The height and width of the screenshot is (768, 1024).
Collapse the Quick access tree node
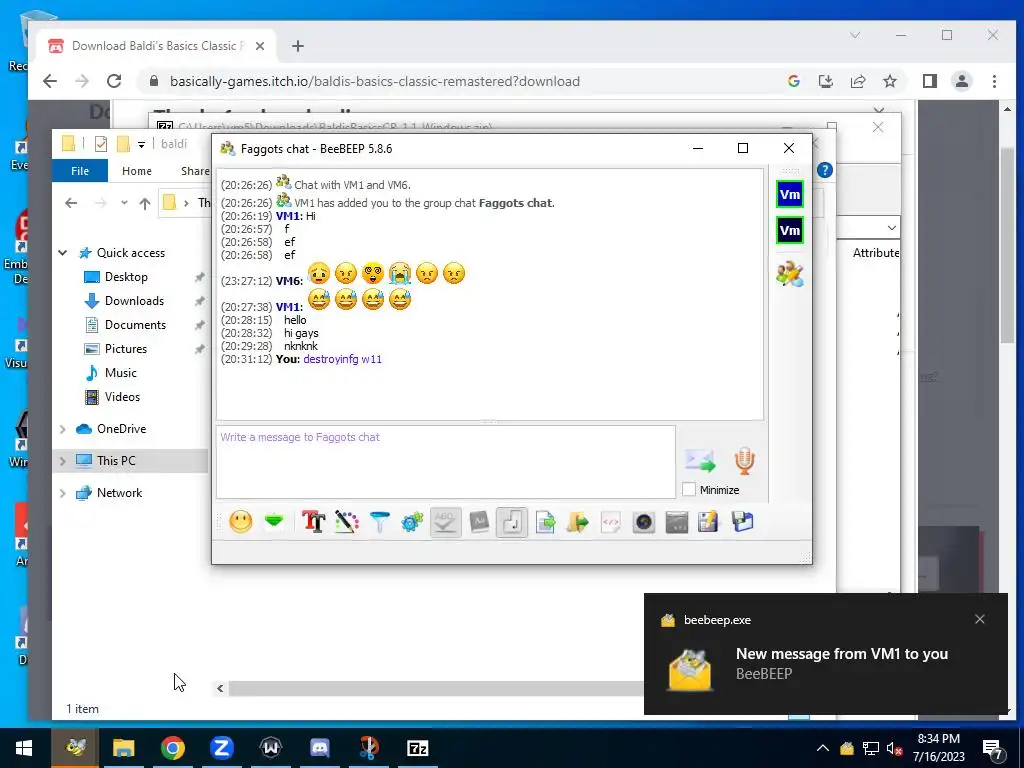tap(63, 253)
